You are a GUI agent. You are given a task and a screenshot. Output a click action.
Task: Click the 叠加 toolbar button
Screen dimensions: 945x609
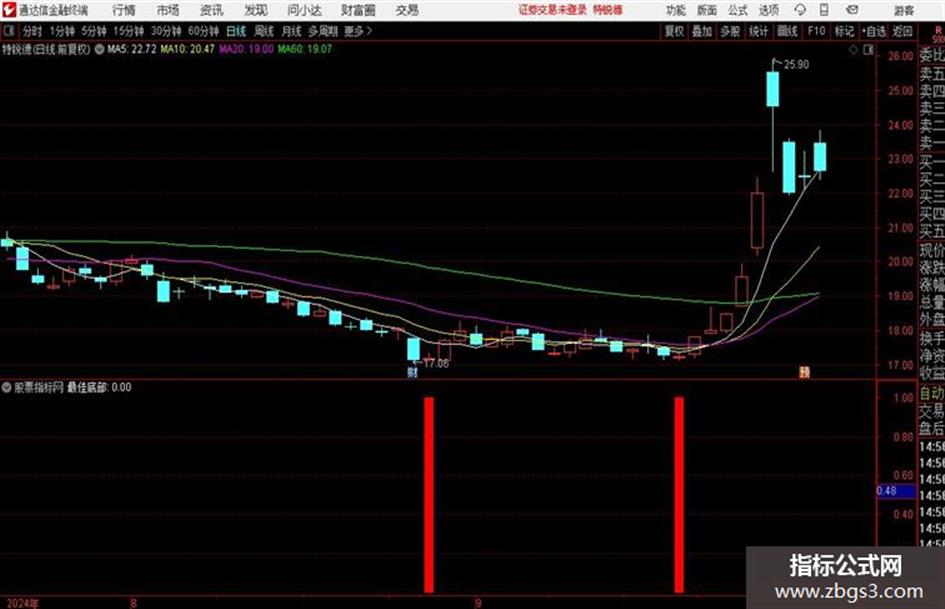[x=702, y=31]
